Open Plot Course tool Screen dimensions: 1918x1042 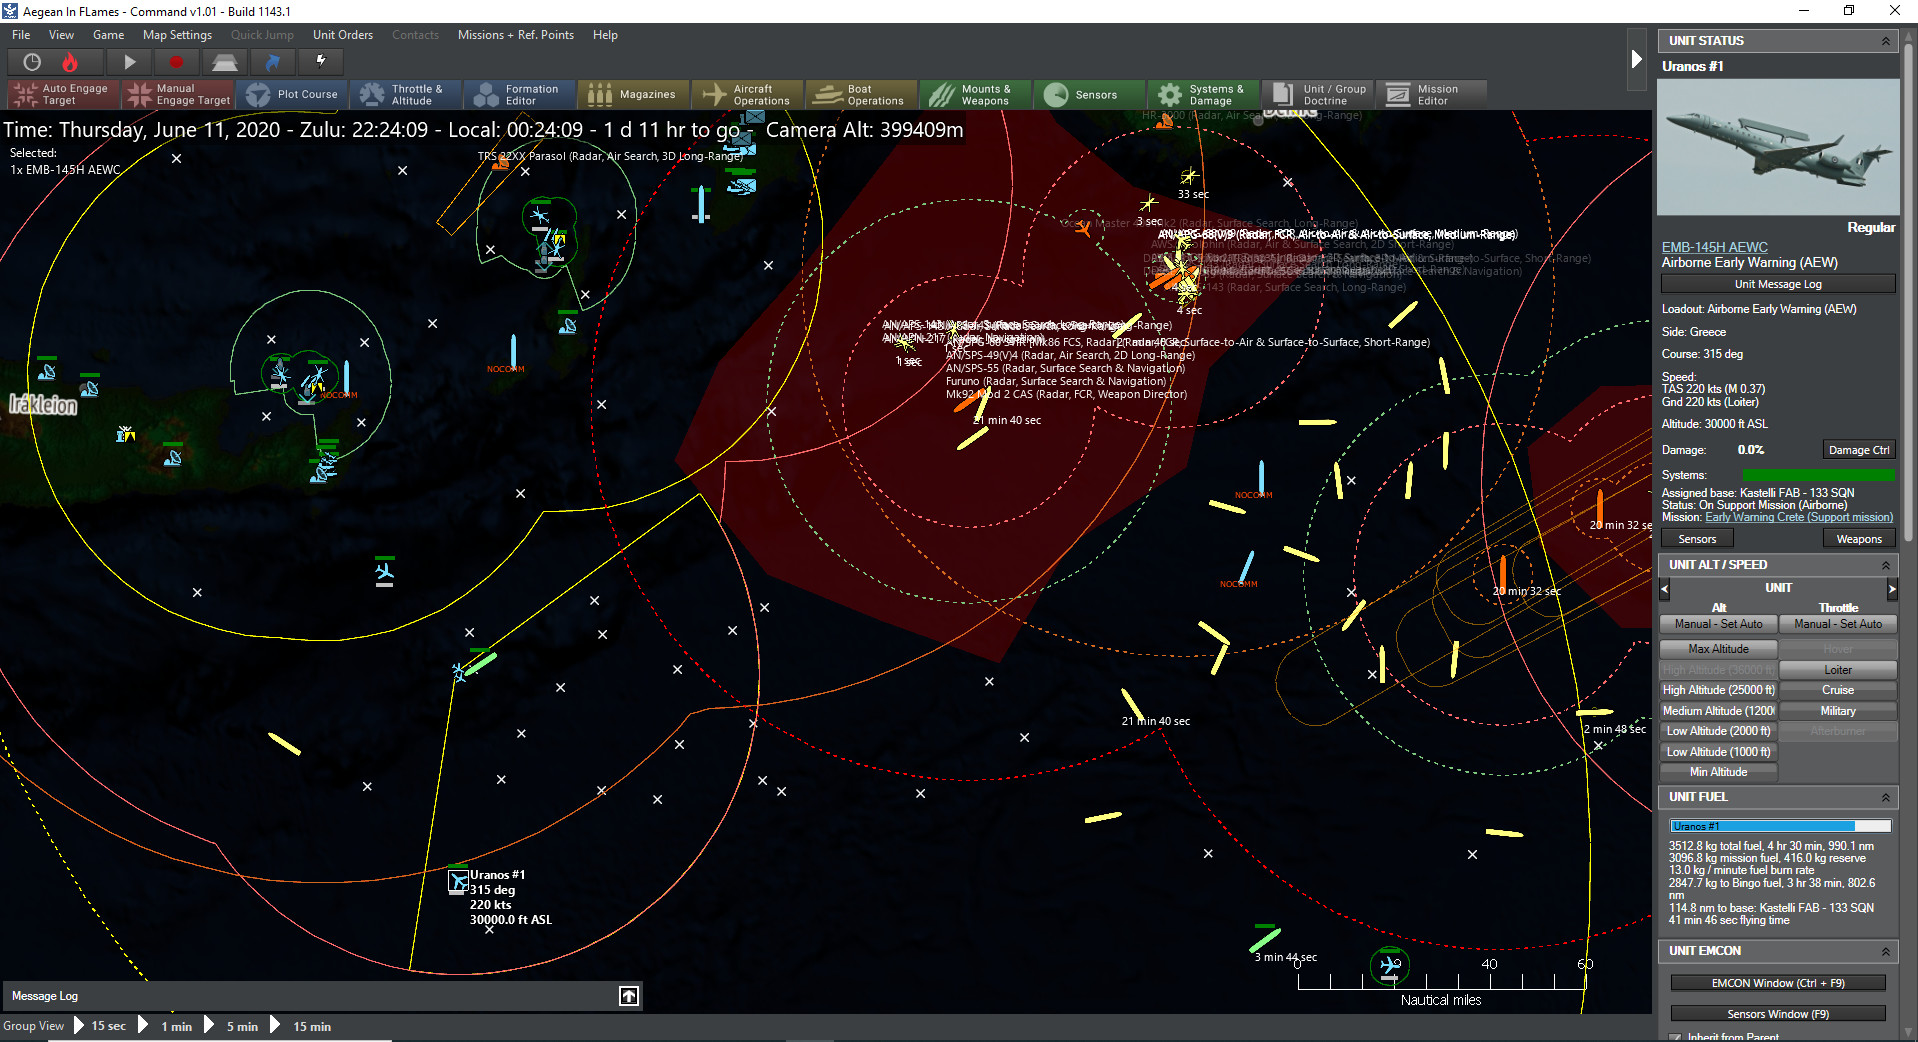pyautogui.click(x=291, y=94)
